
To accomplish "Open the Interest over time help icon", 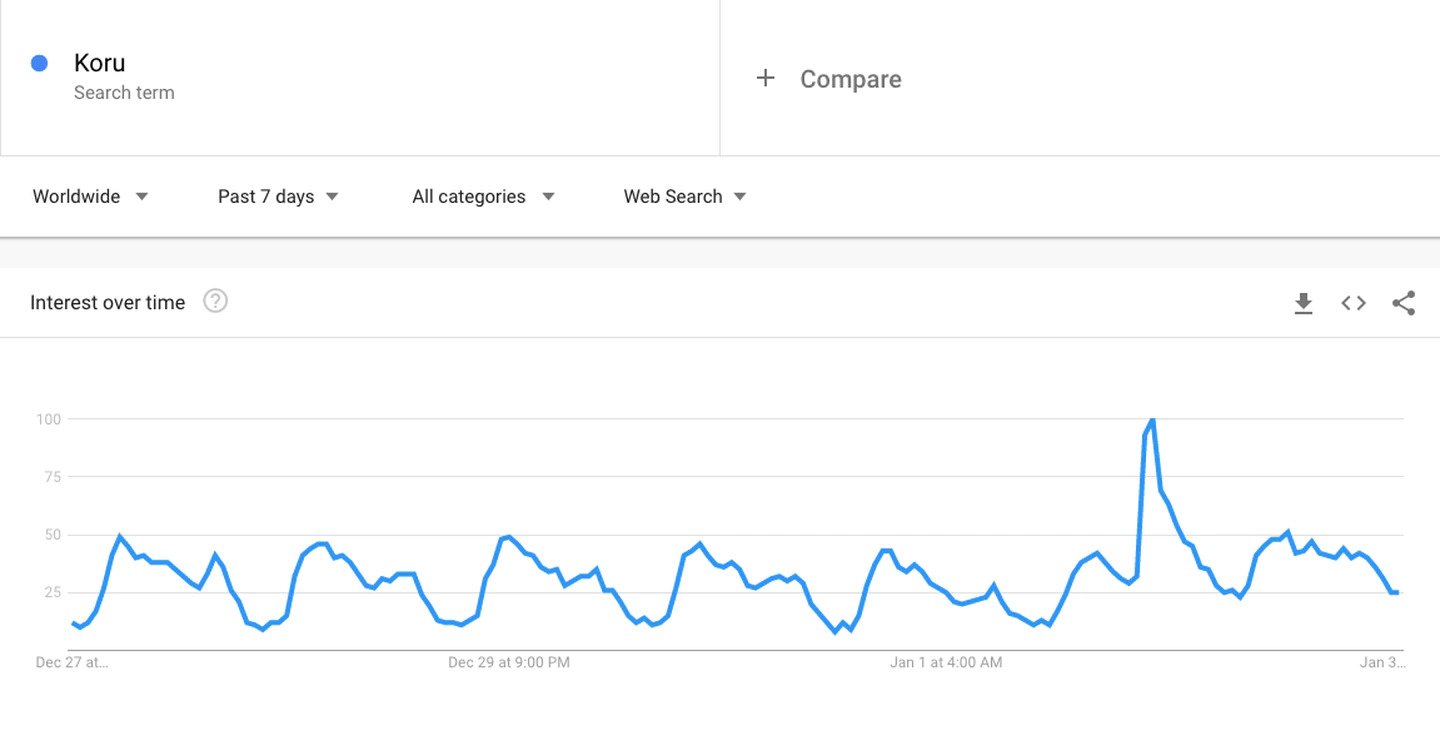I will pos(215,301).
